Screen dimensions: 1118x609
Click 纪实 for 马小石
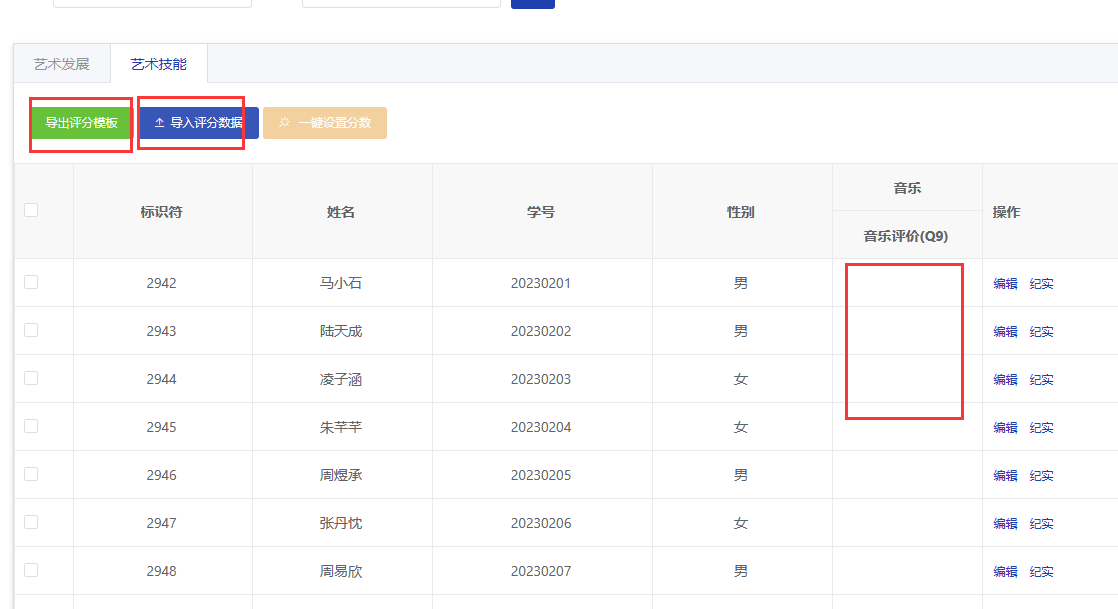[1041, 284]
